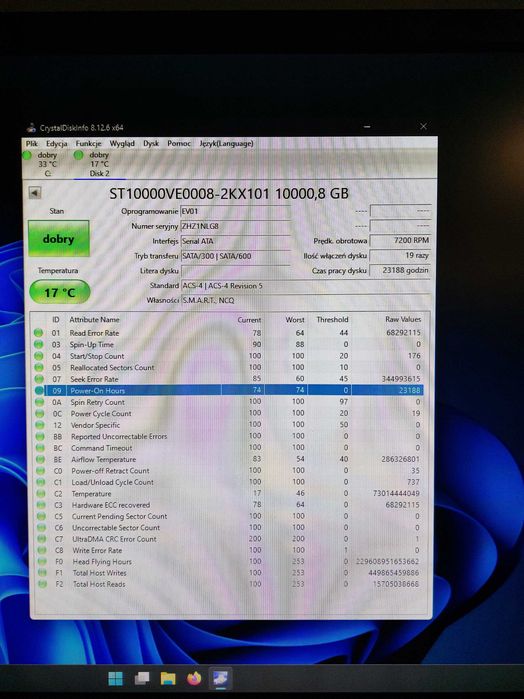Select the Current Pending Sector Count row
The width and height of the screenshot is (524, 699).
[x=227, y=516]
